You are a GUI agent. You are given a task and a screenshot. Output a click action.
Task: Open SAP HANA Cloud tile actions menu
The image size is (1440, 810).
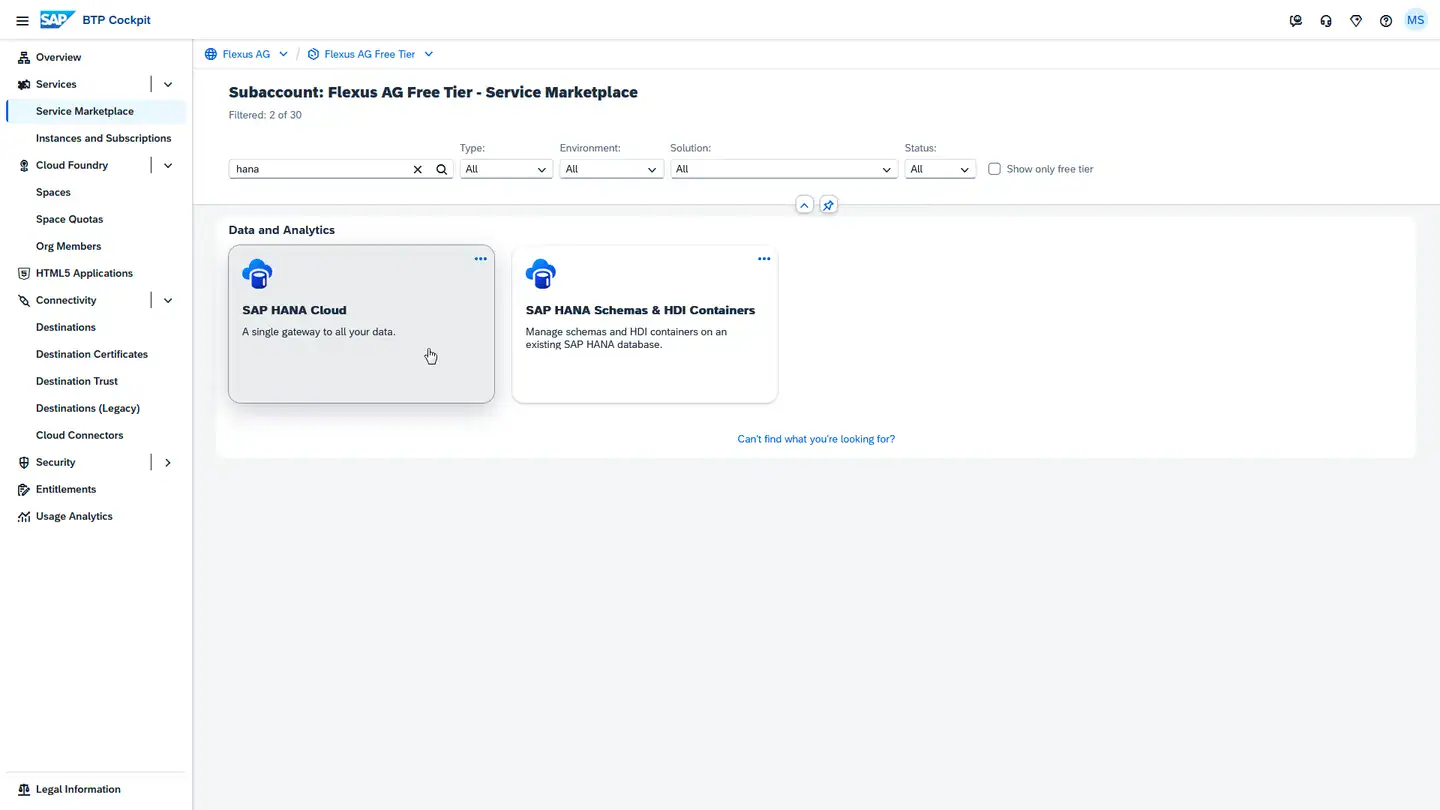click(x=481, y=259)
